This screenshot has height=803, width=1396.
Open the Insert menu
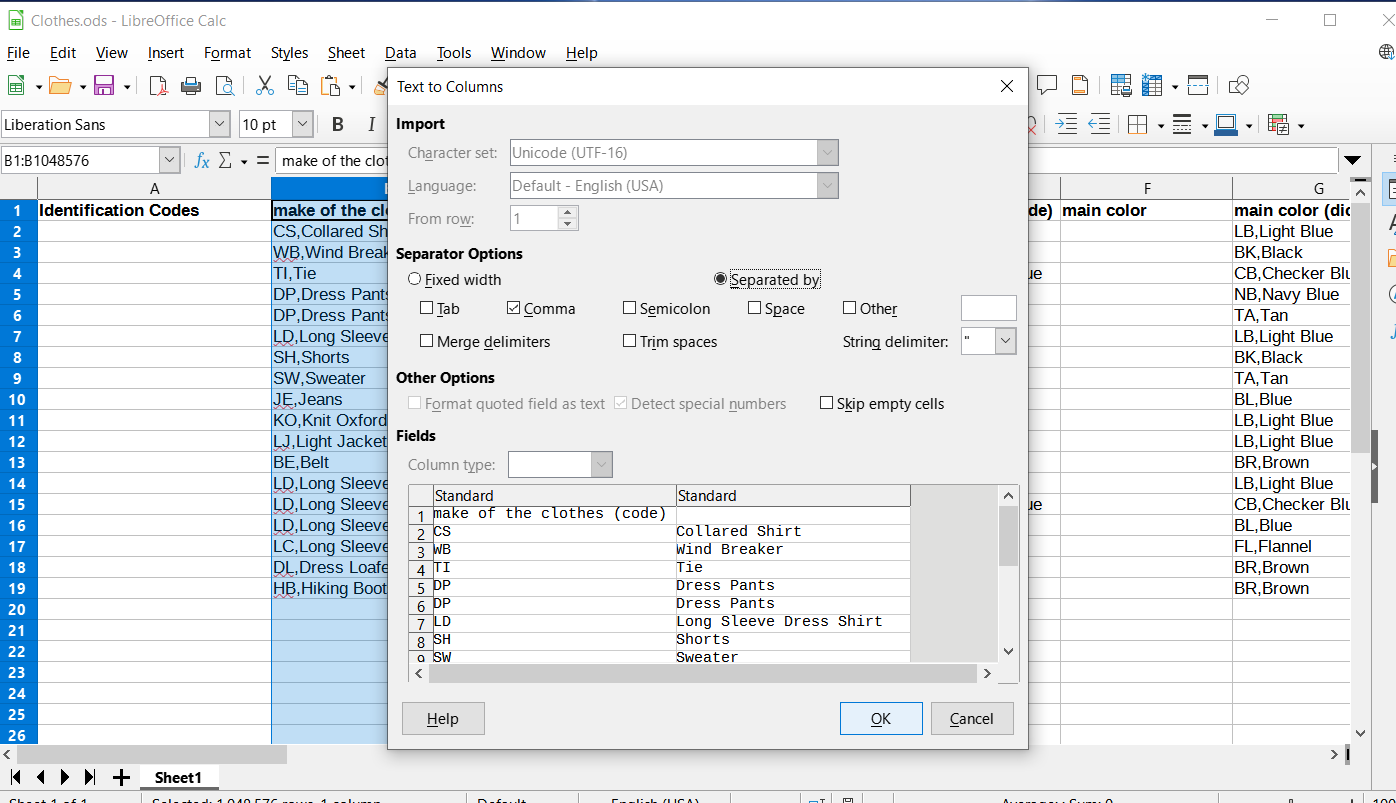click(x=166, y=53)
